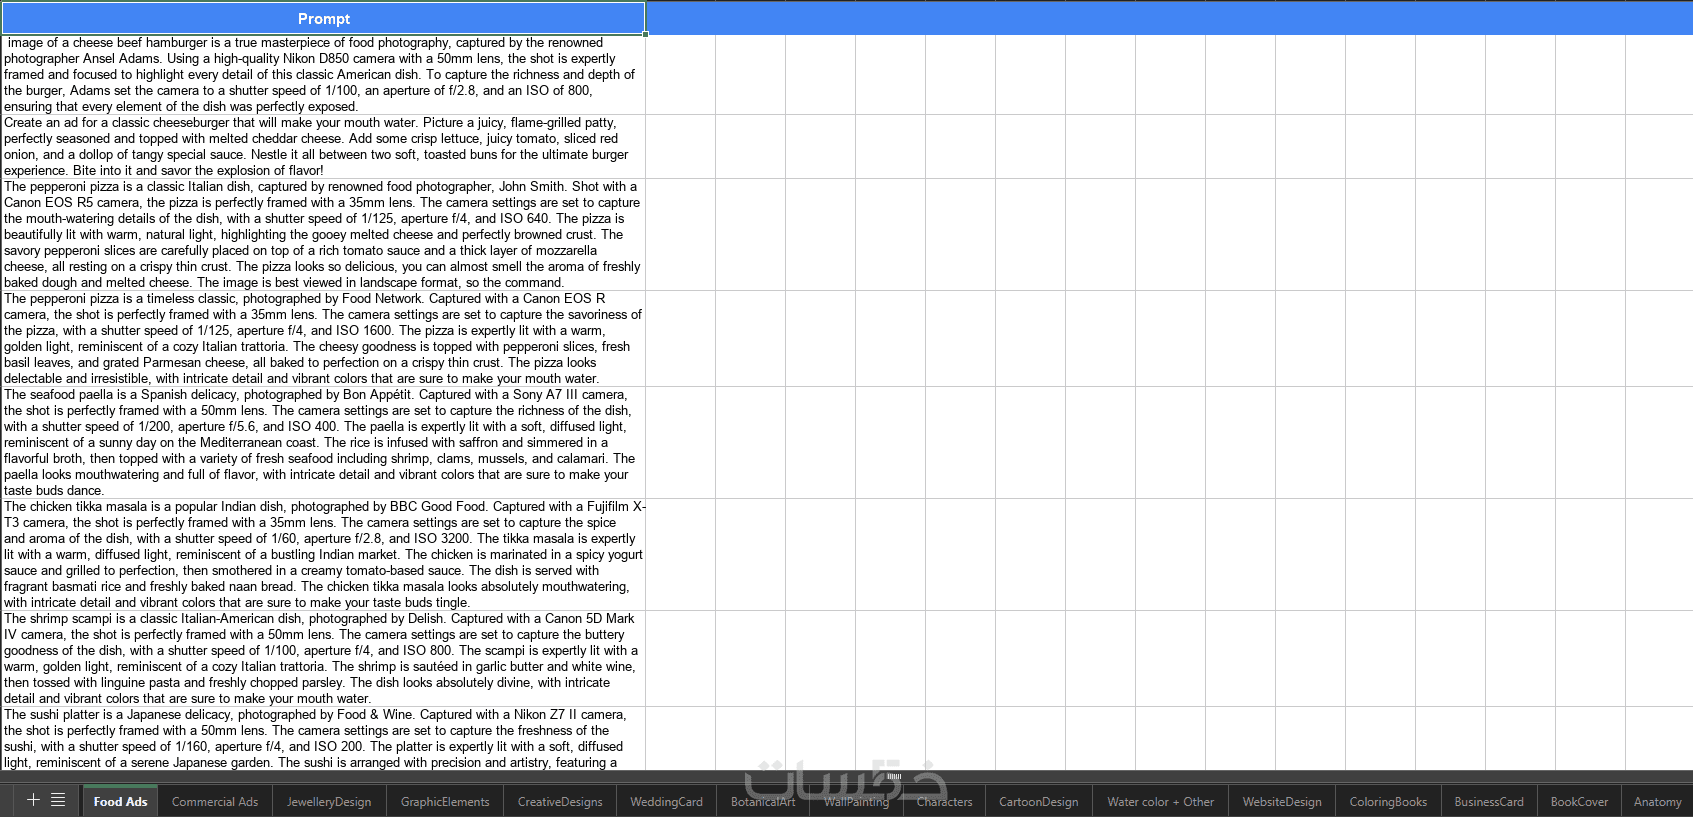Screen dimensions: 1693x817
Task: Switch to the ColoringBooks sheet tab
Action: coord(1388,801)
